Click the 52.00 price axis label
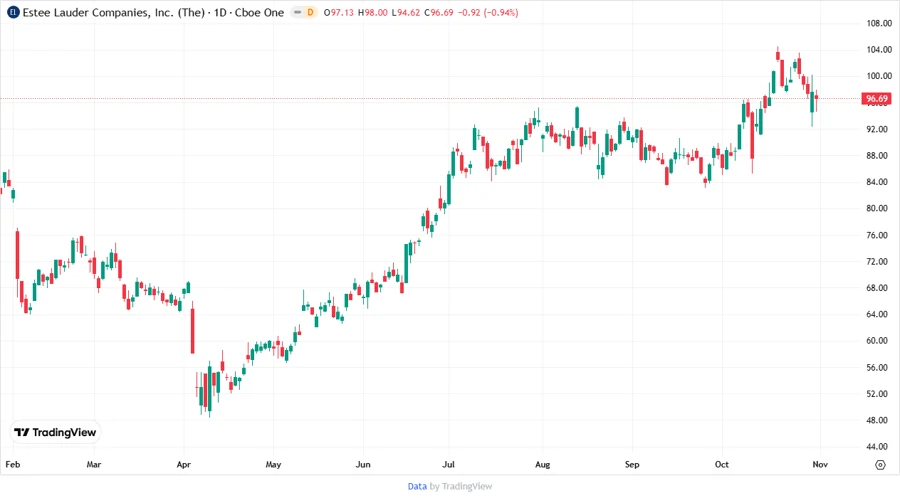 click(x=879, y=394)
